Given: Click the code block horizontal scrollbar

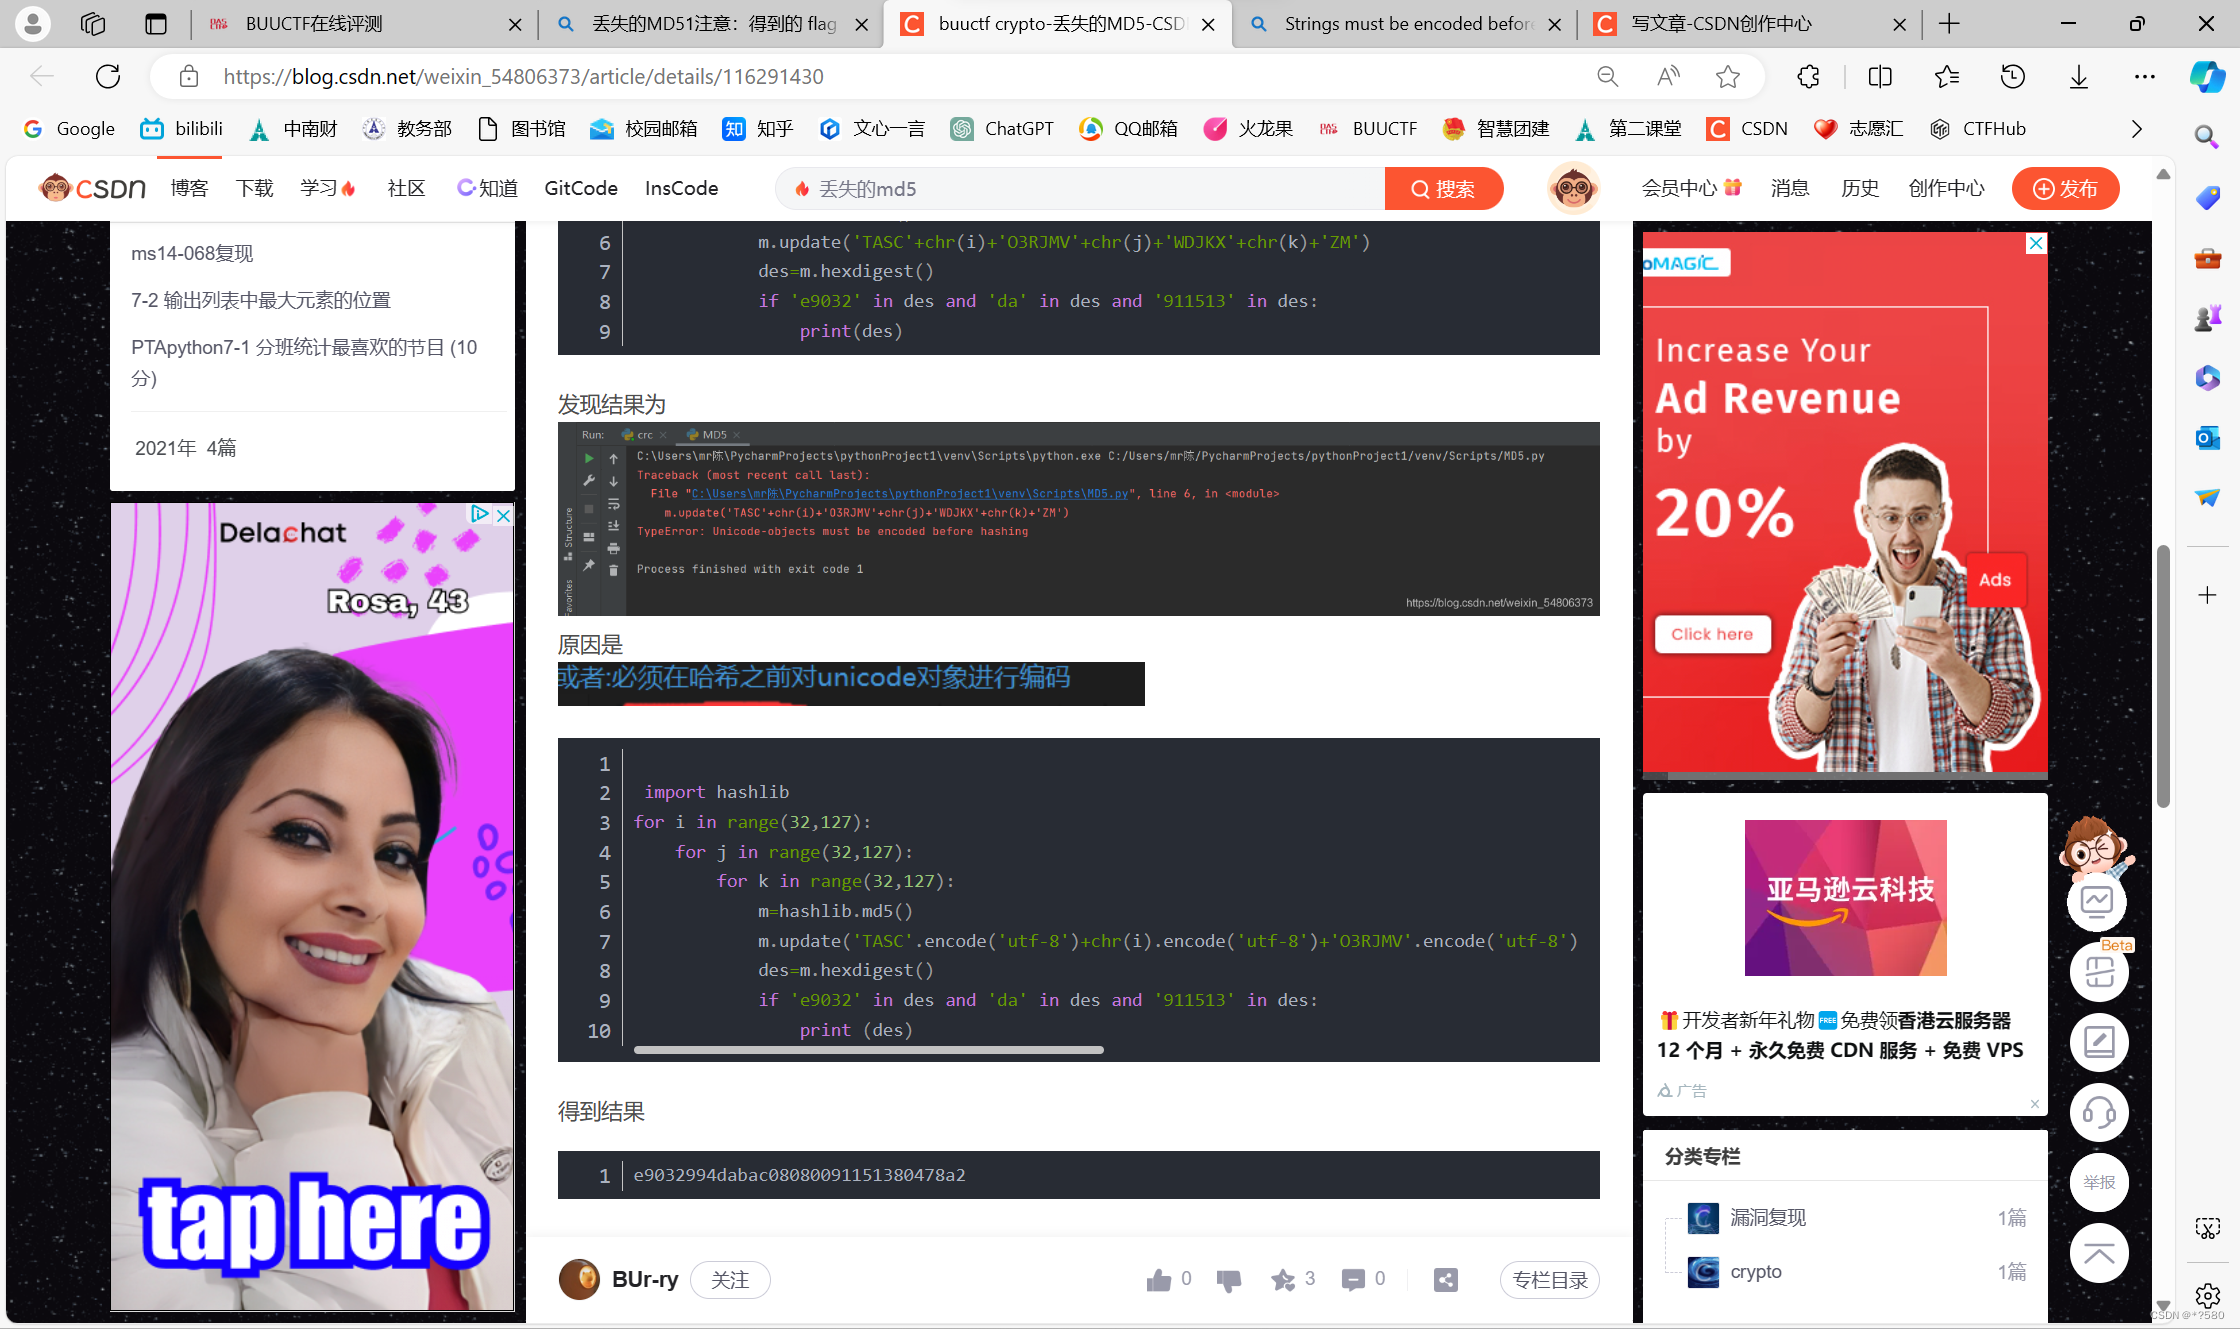Looking at the screenshot, I should tap(868, 1050).
